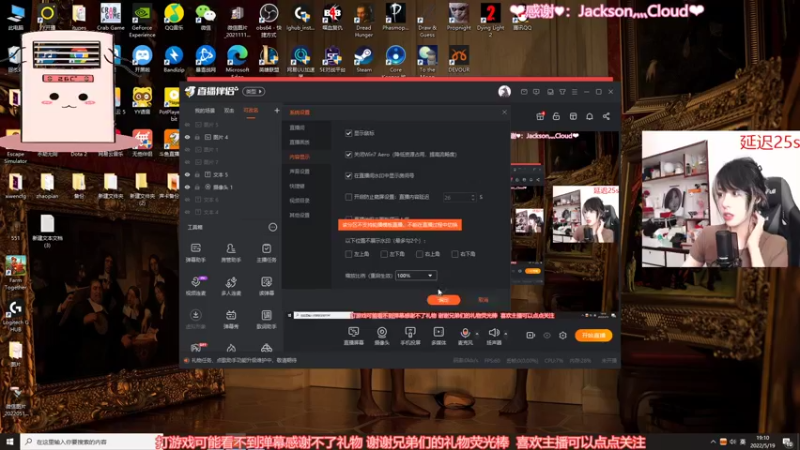
Task: Open the Windows Start menu
Action: (x=10, y=441)
